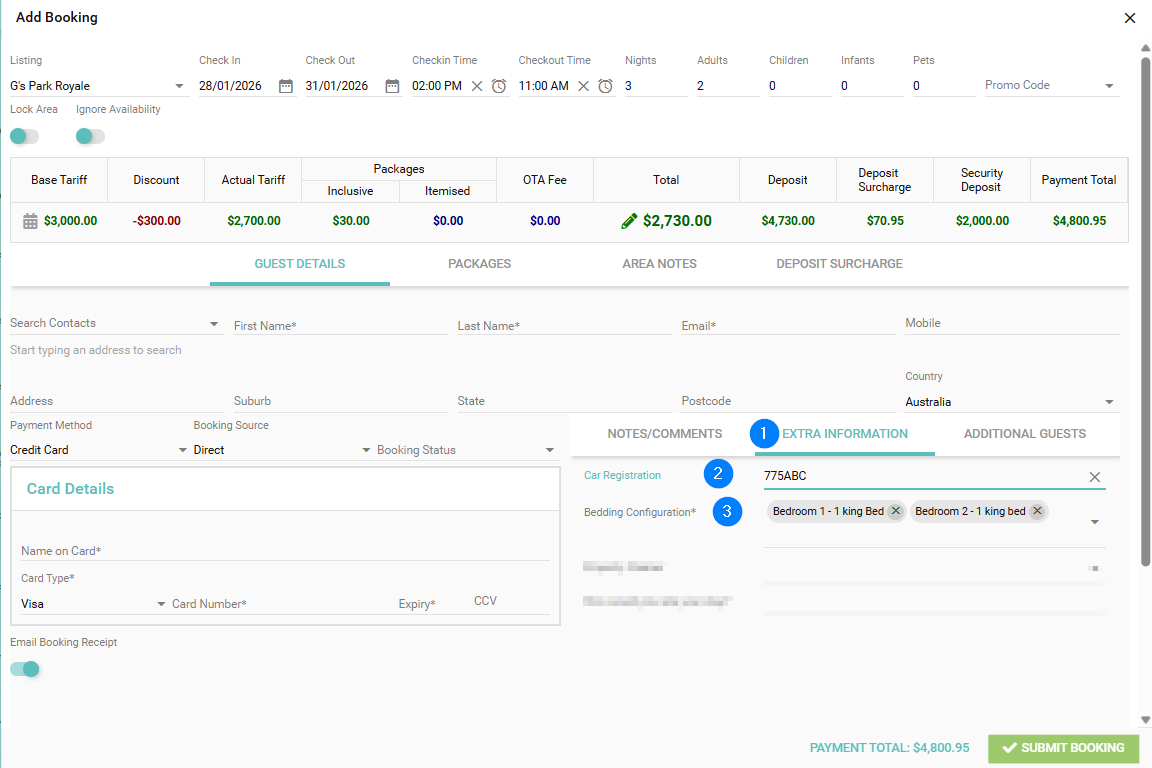The width and height of the screenshot is (1152, 768).
Task: Open the Check Out calendar picker
Action: click(392, 86)
